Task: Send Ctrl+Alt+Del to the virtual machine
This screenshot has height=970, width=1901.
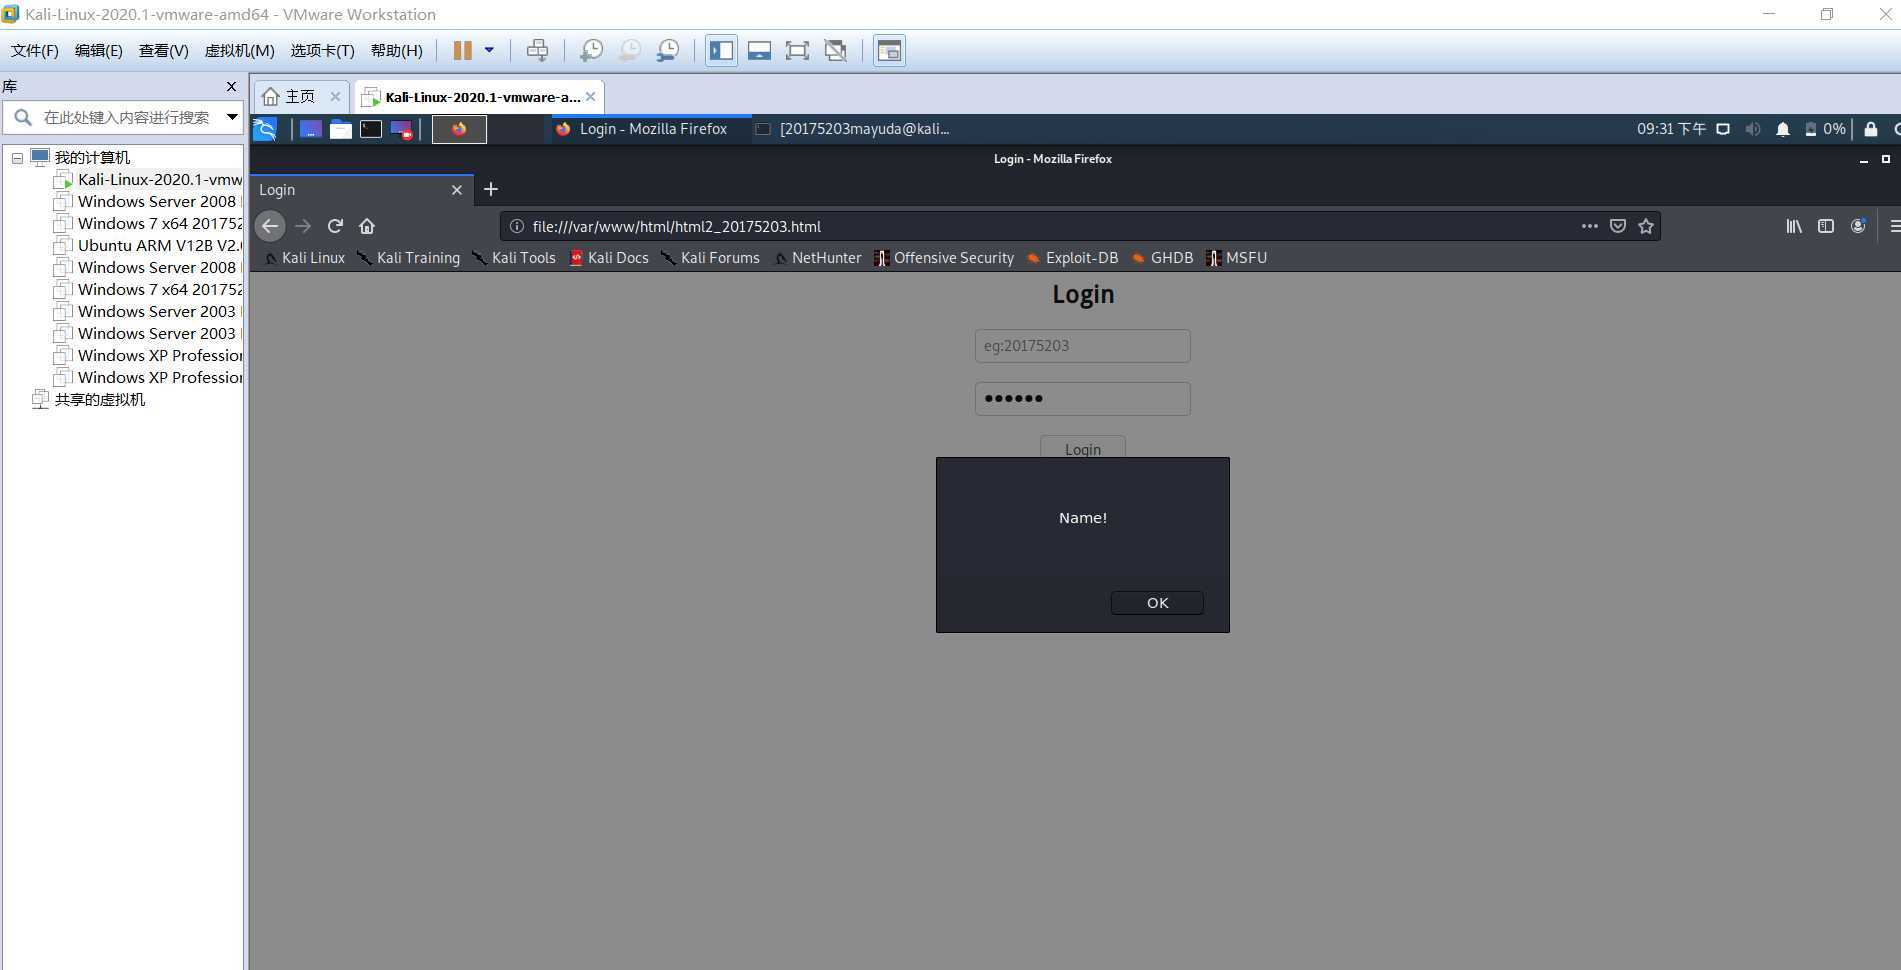Action: (x=537, y=50)
